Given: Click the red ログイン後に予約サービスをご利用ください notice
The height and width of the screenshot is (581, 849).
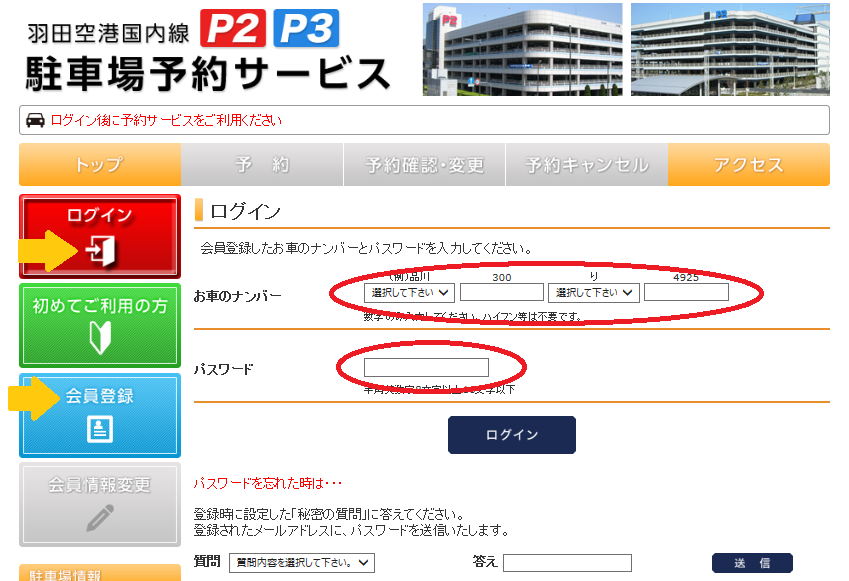Looking at the screenshot, I should pyautogui.click(x=166, y=120).
